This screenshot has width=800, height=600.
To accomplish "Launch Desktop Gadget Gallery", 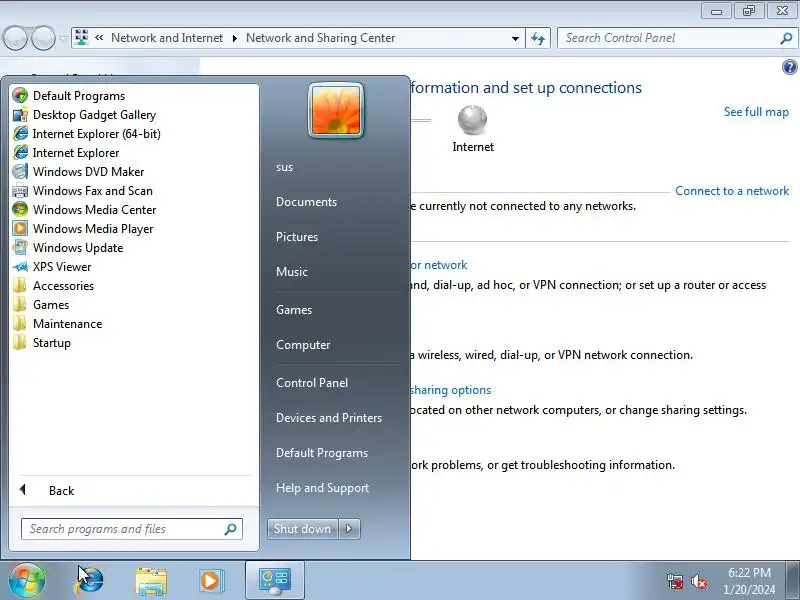I will 84,115.
